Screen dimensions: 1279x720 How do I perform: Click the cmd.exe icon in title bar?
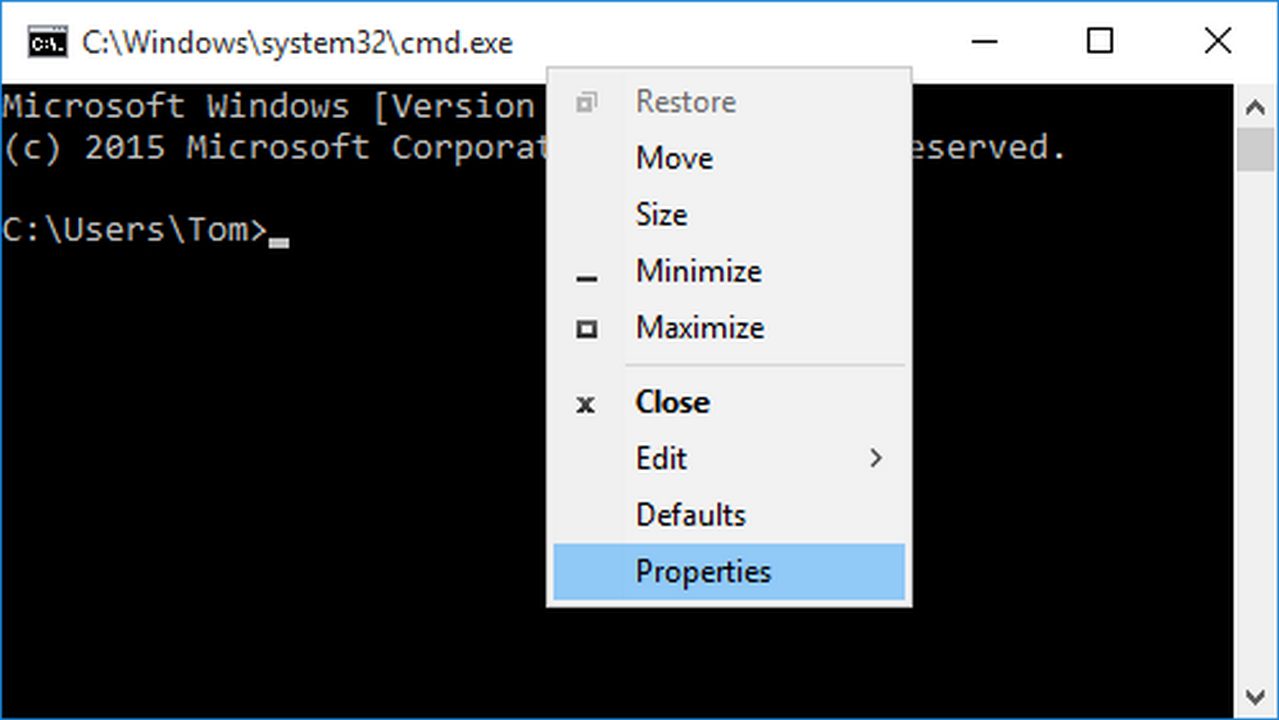47,43
